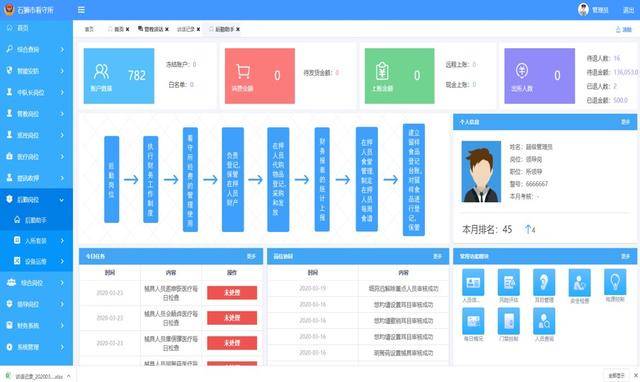Click the green yen clipboard deposit card
This screenshot has height=382, width=640.
(400, 76)
